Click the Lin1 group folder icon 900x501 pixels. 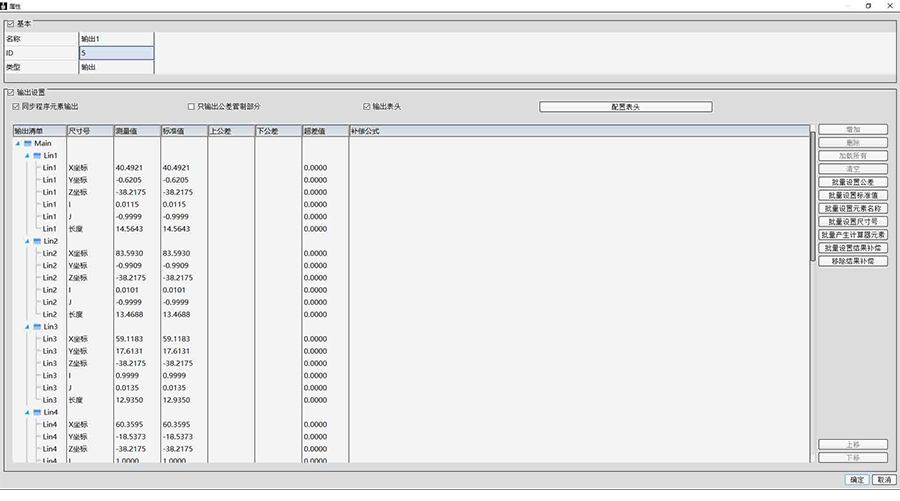pos(37,156)
